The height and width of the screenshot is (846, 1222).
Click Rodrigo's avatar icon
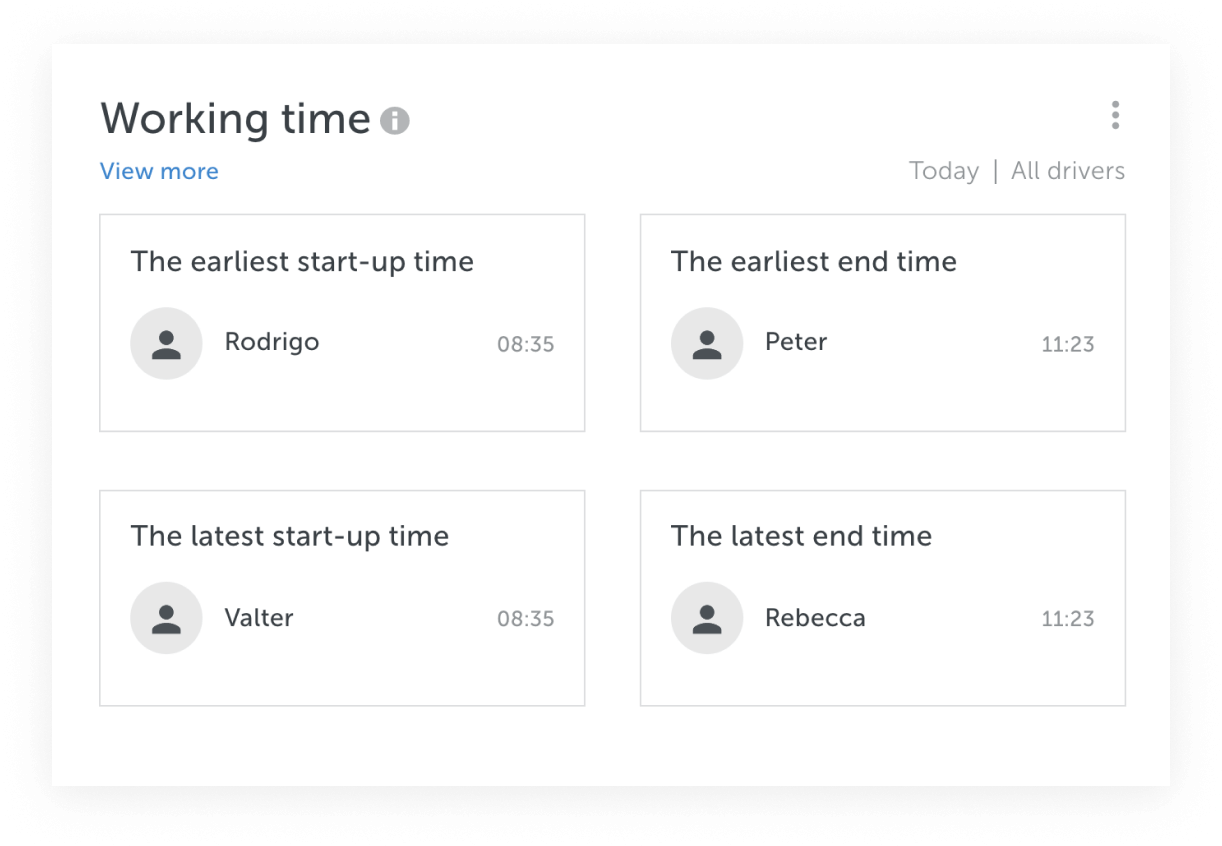tap(166, 343)
